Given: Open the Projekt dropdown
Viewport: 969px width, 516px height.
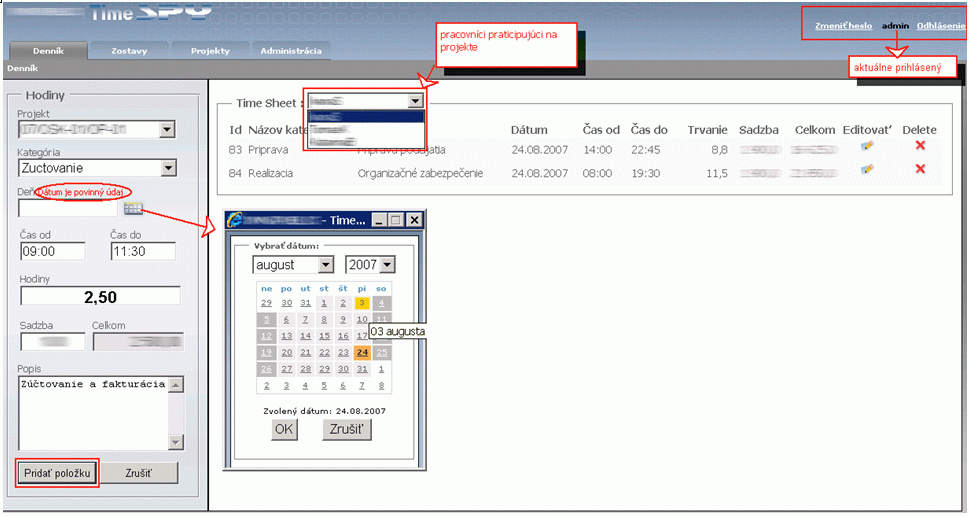Looking at the screenshot, I should pos(167,130).
